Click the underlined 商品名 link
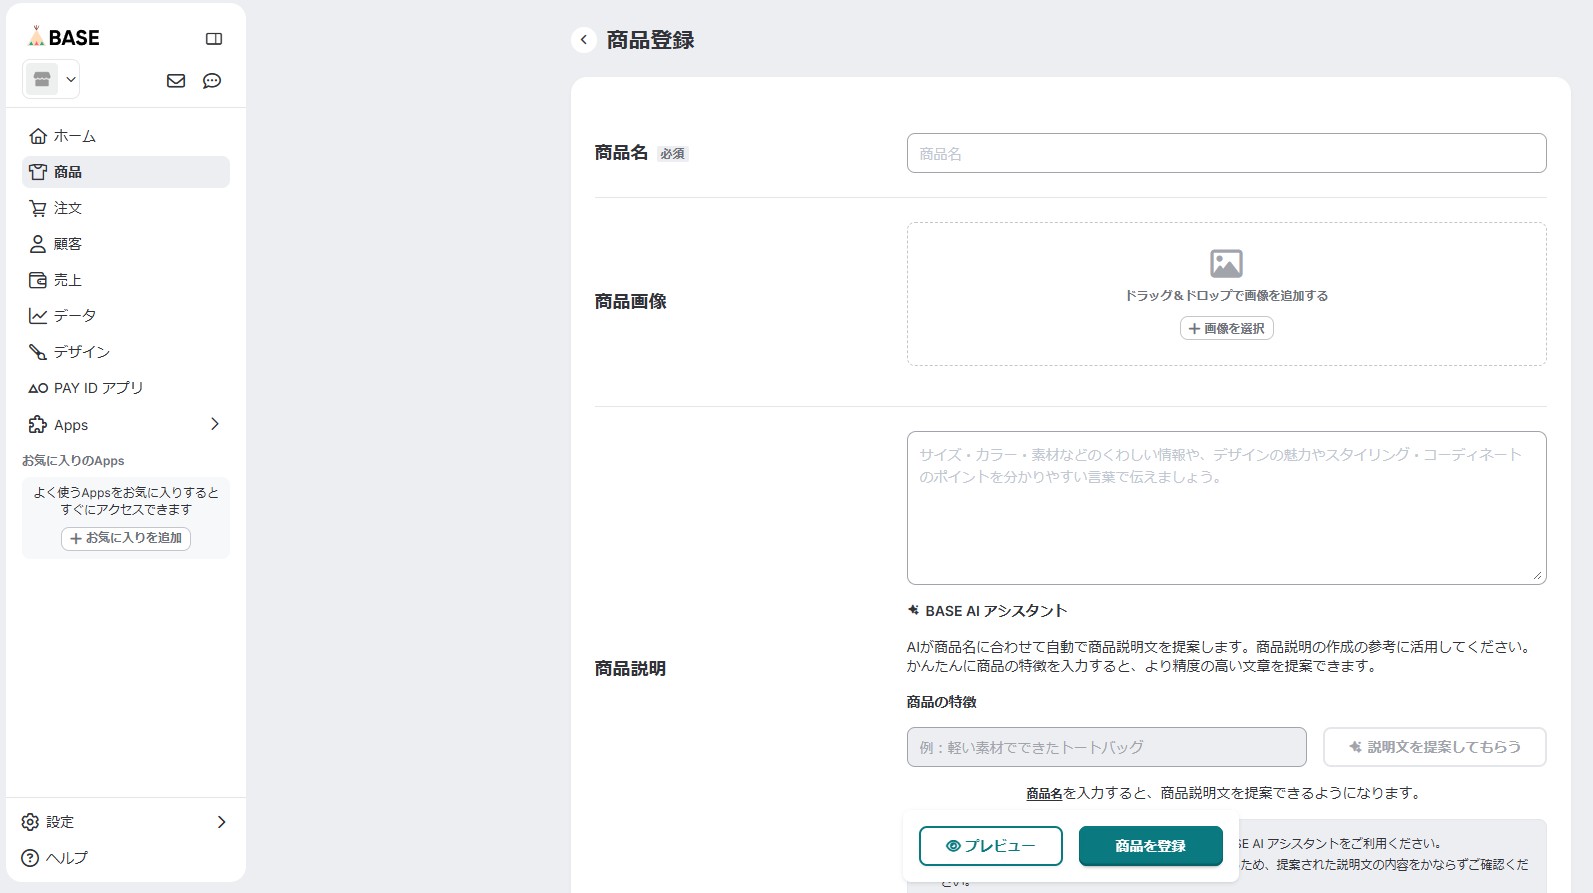Viewport: 1593px width, 893px height. (x=1044, y=793)
